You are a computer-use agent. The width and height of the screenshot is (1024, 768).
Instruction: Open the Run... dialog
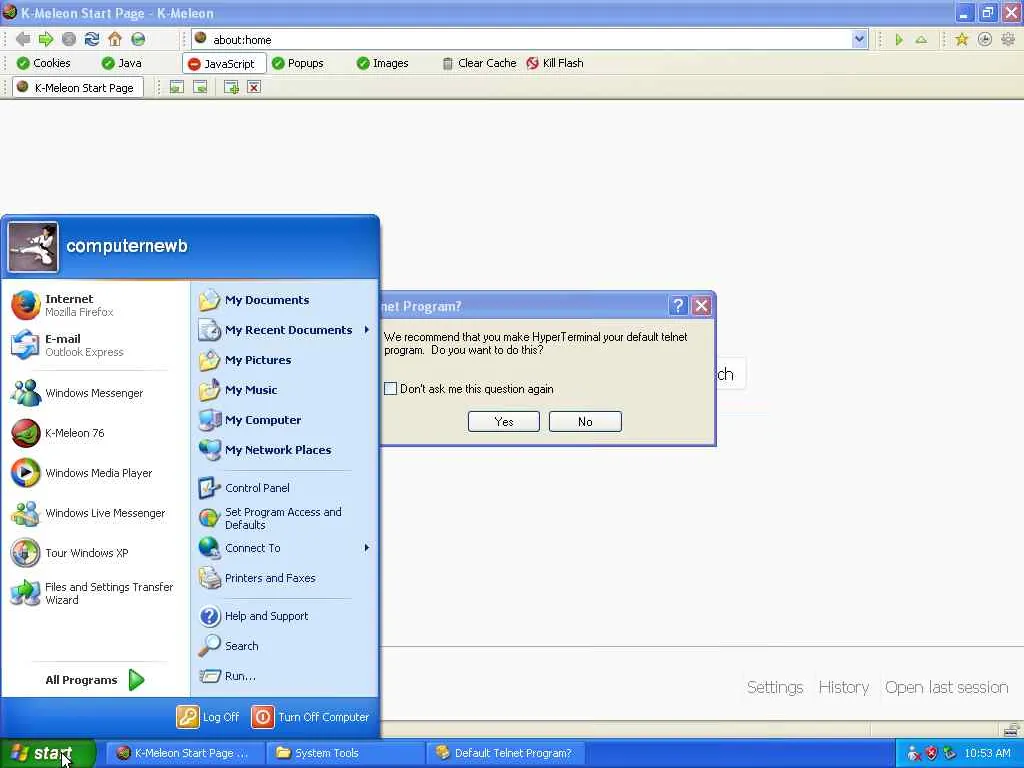285,676
